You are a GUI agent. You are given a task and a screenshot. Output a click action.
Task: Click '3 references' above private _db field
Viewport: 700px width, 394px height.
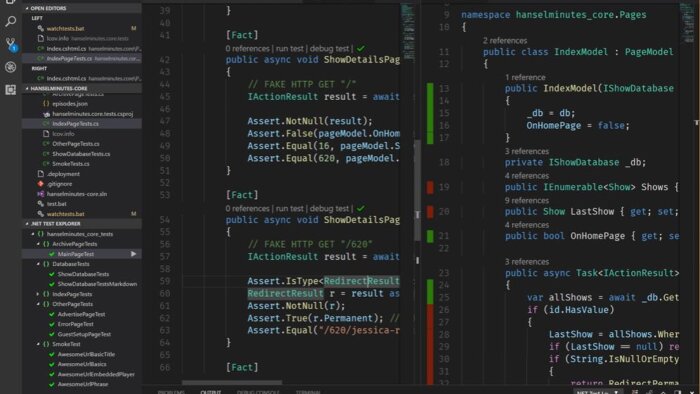pos(527,151)
